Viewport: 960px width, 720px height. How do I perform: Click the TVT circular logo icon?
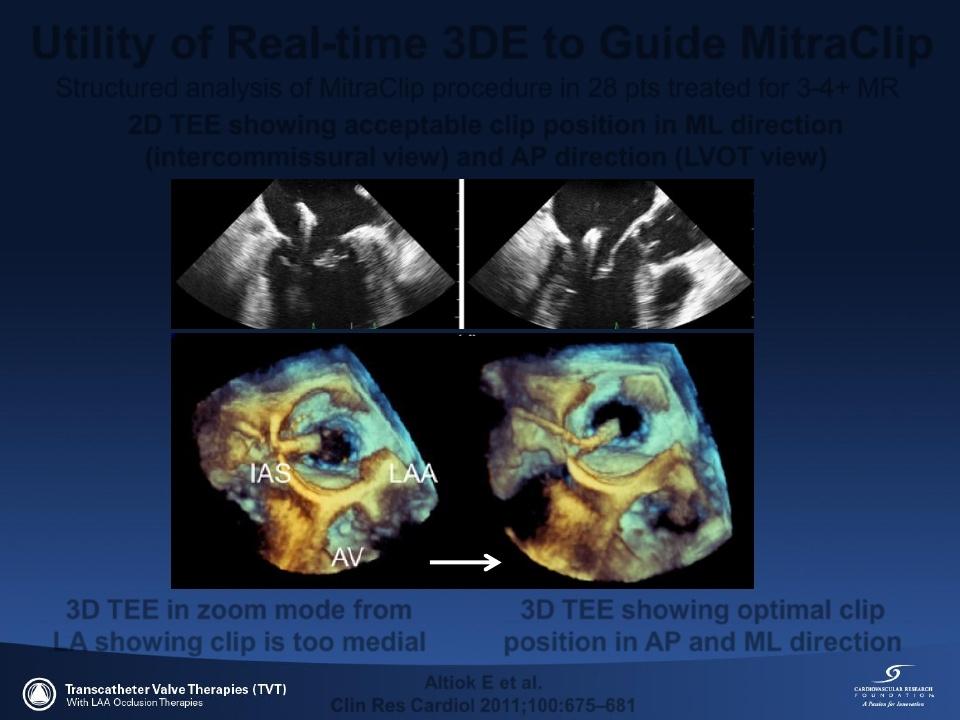point(39,695)
